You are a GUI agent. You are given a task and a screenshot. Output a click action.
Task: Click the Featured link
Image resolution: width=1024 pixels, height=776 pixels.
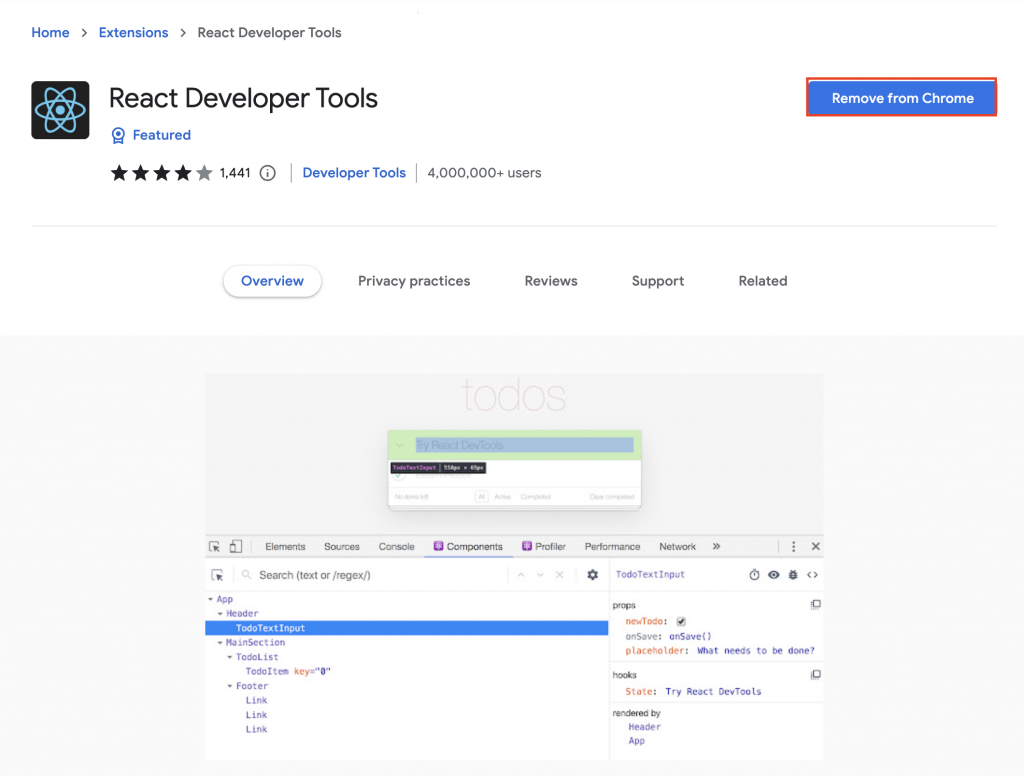tap(162, 135)
